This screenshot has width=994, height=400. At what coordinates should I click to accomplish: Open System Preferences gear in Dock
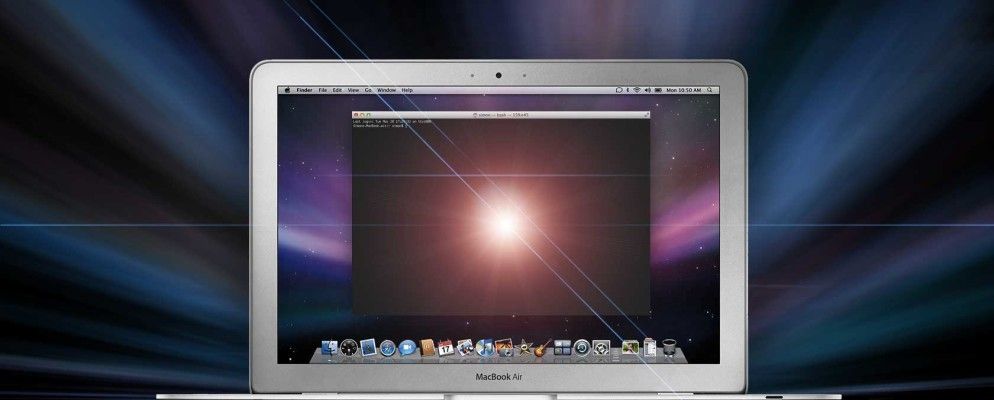tap(601, 347)
